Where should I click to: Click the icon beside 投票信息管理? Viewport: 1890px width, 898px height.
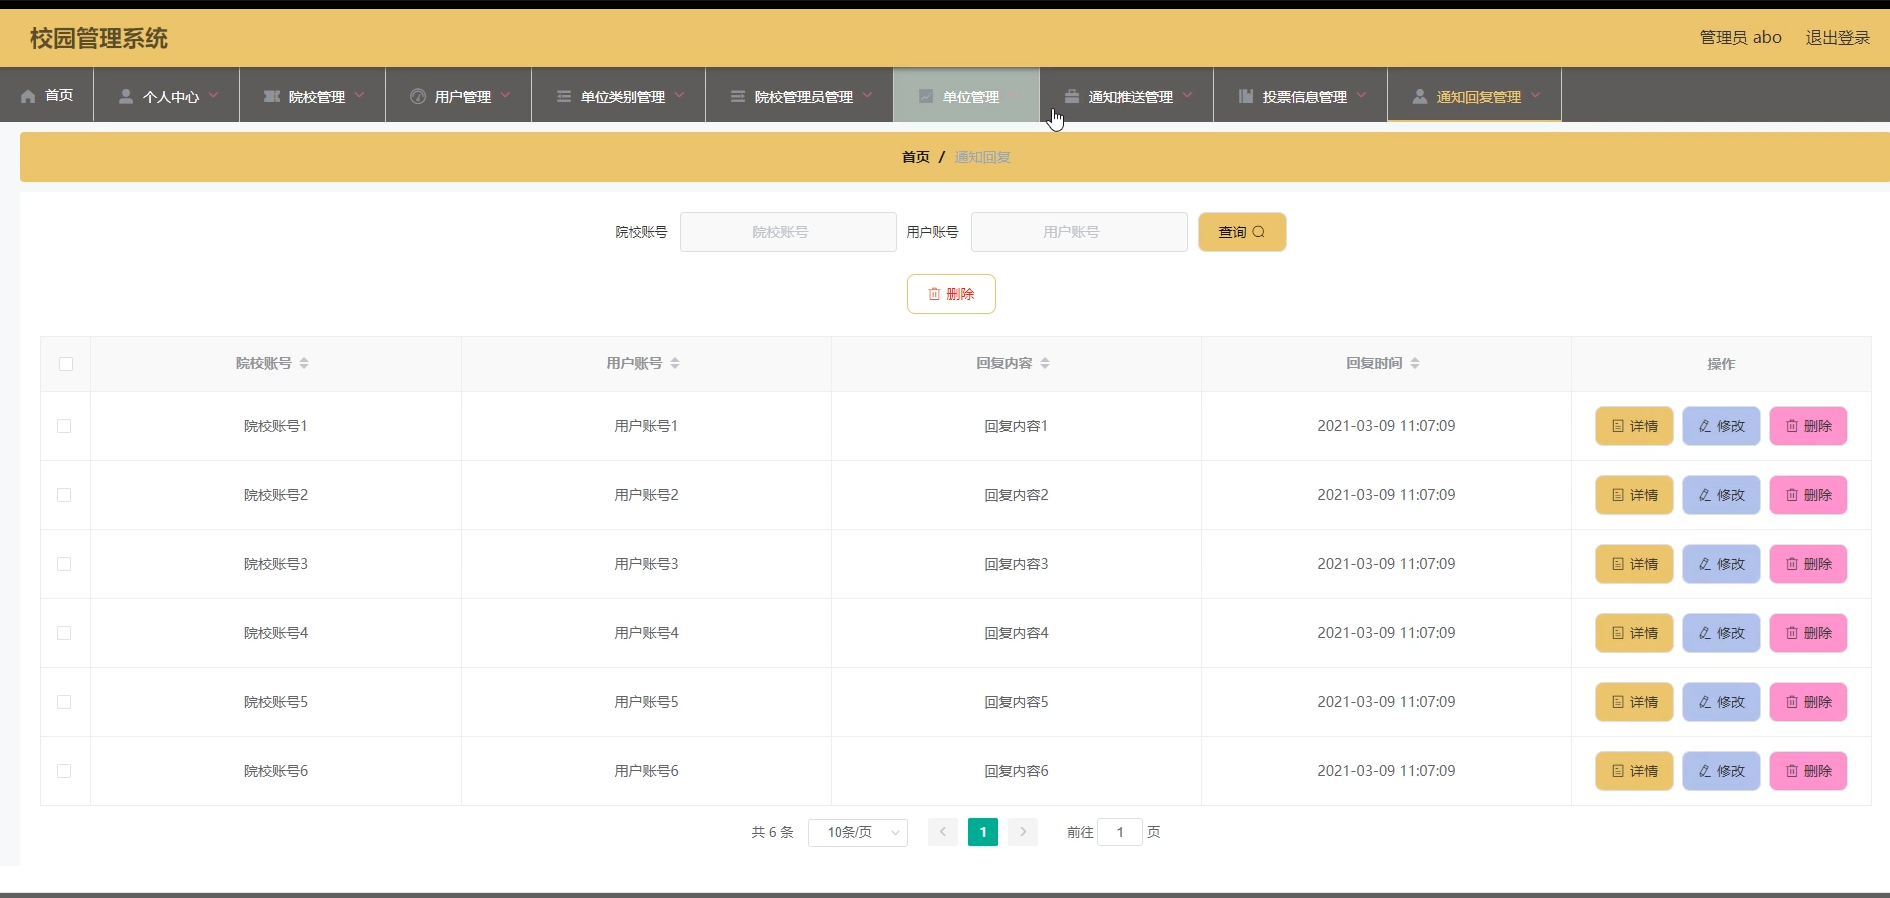(1246, 96)
